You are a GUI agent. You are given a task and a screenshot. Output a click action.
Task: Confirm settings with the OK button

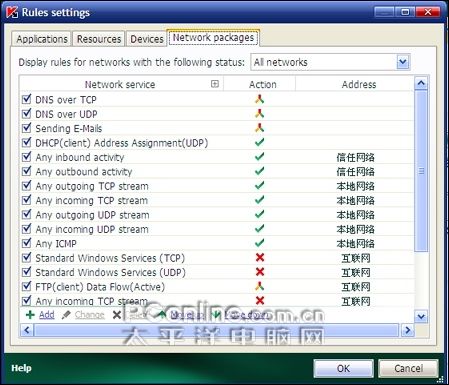343,368
